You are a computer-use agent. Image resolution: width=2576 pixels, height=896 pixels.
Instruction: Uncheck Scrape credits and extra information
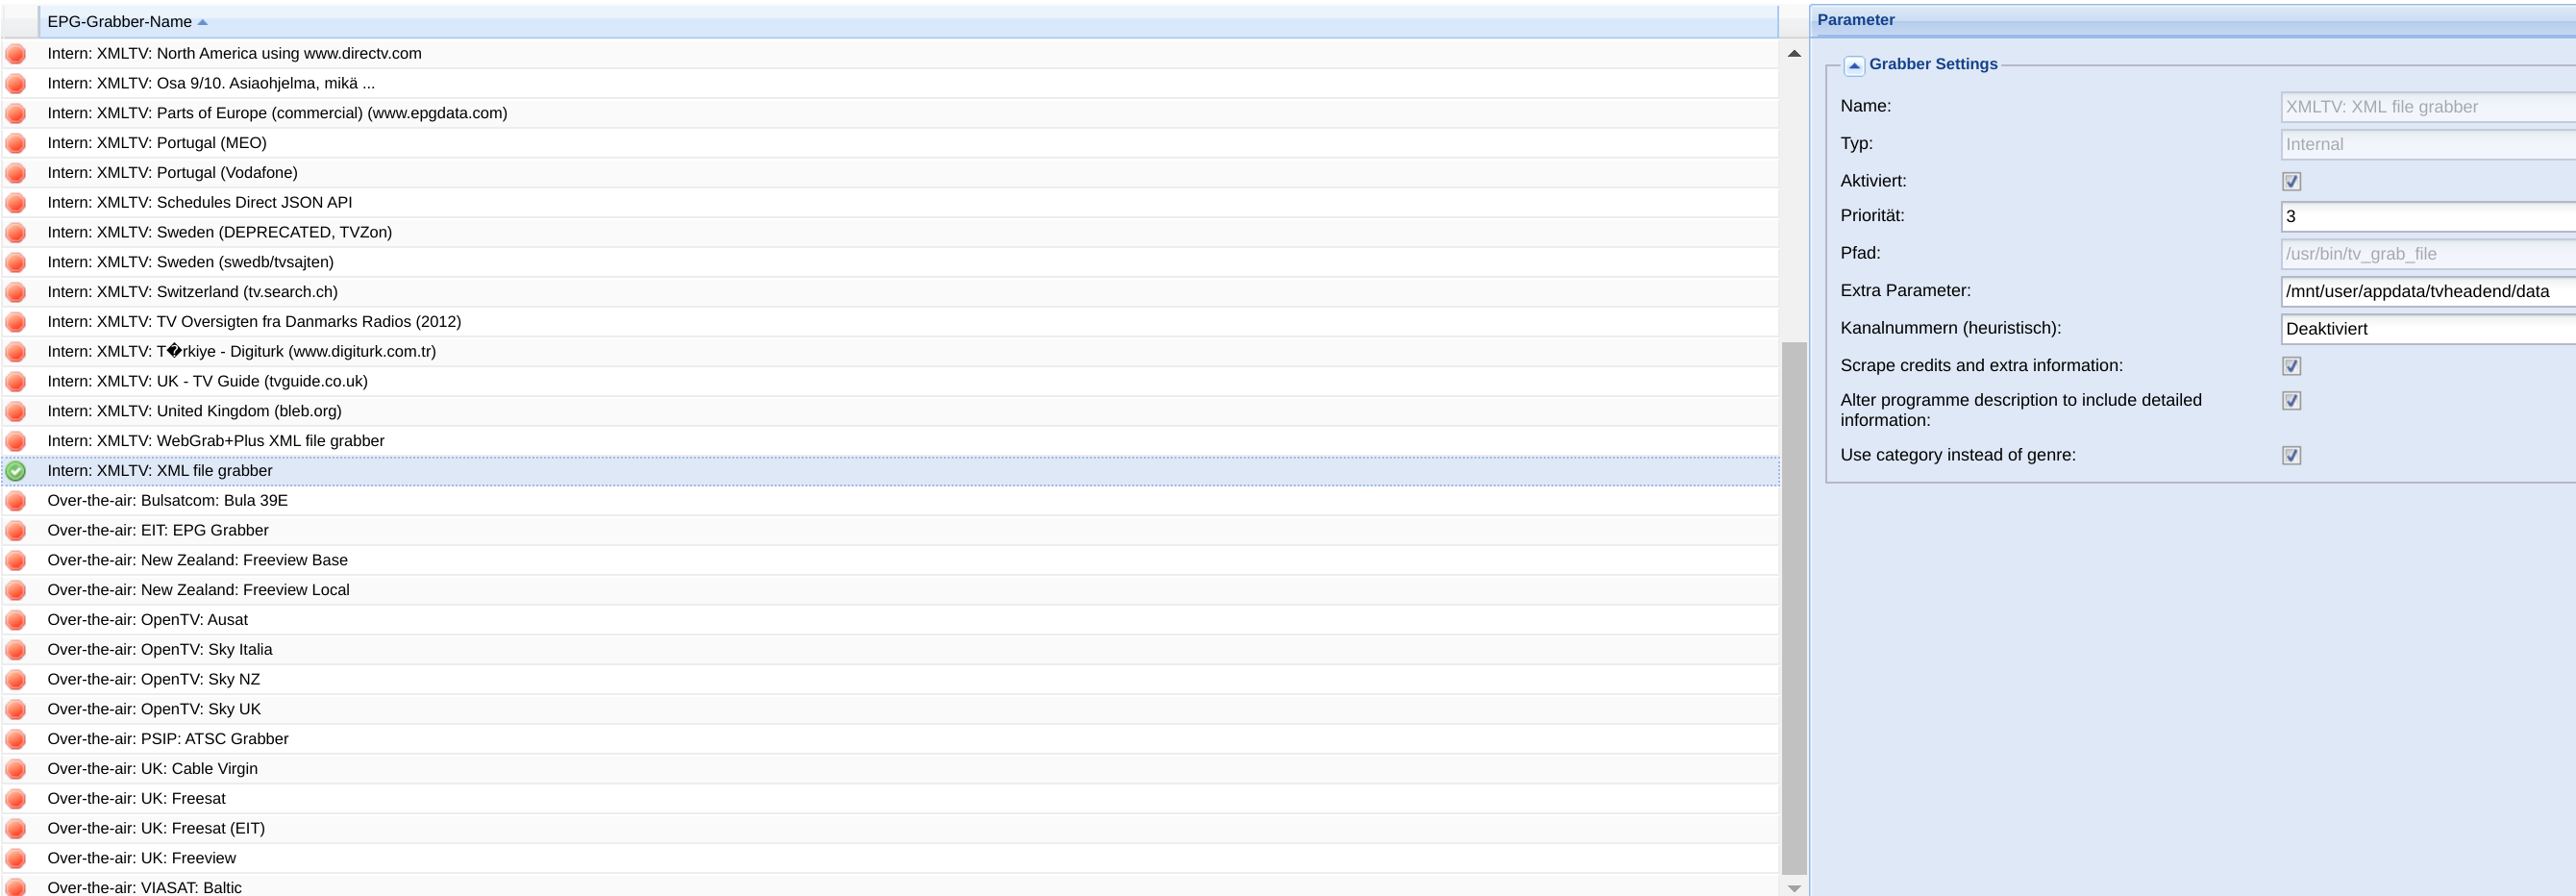pyautogui.click(x=2291, y=366)
